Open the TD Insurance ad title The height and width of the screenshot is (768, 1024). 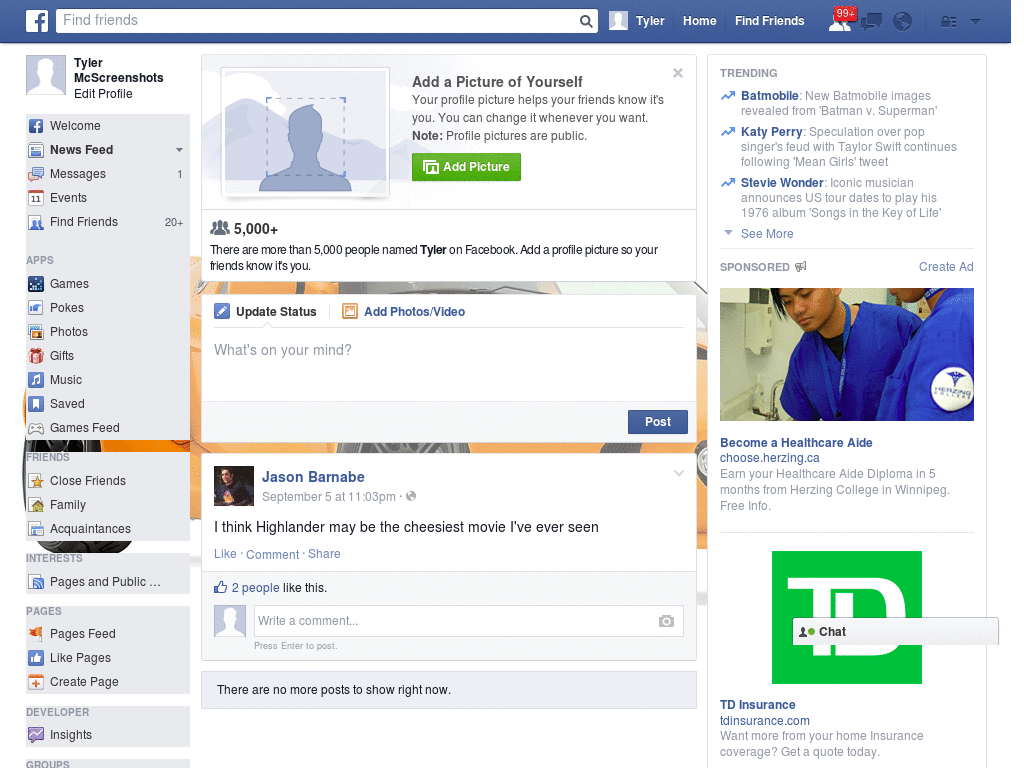[758, 705]
